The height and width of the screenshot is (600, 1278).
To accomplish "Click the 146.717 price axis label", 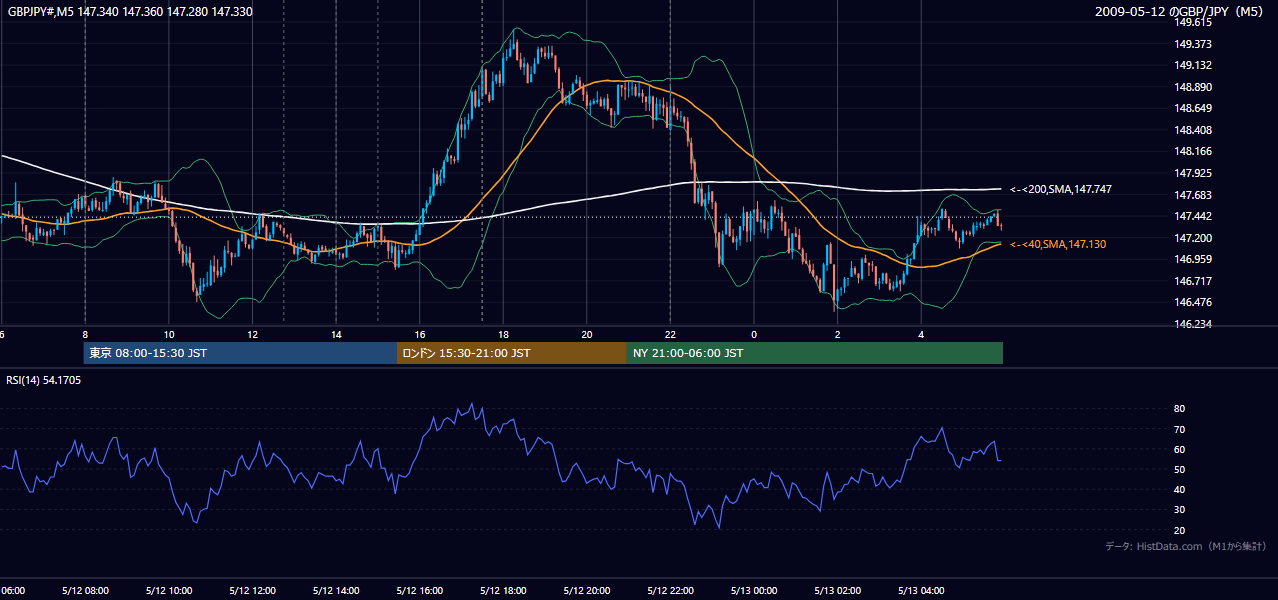I will pyautogui.click(x=1194, y=281).
